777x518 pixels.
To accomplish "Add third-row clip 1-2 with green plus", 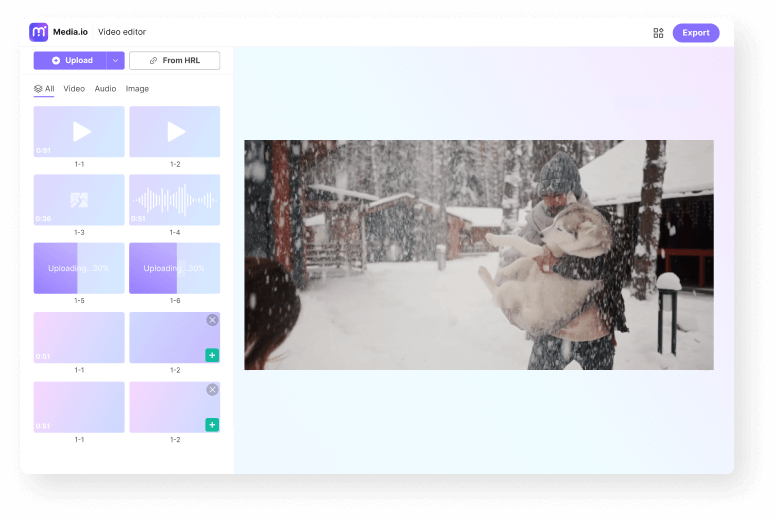I will click(212, 355).
